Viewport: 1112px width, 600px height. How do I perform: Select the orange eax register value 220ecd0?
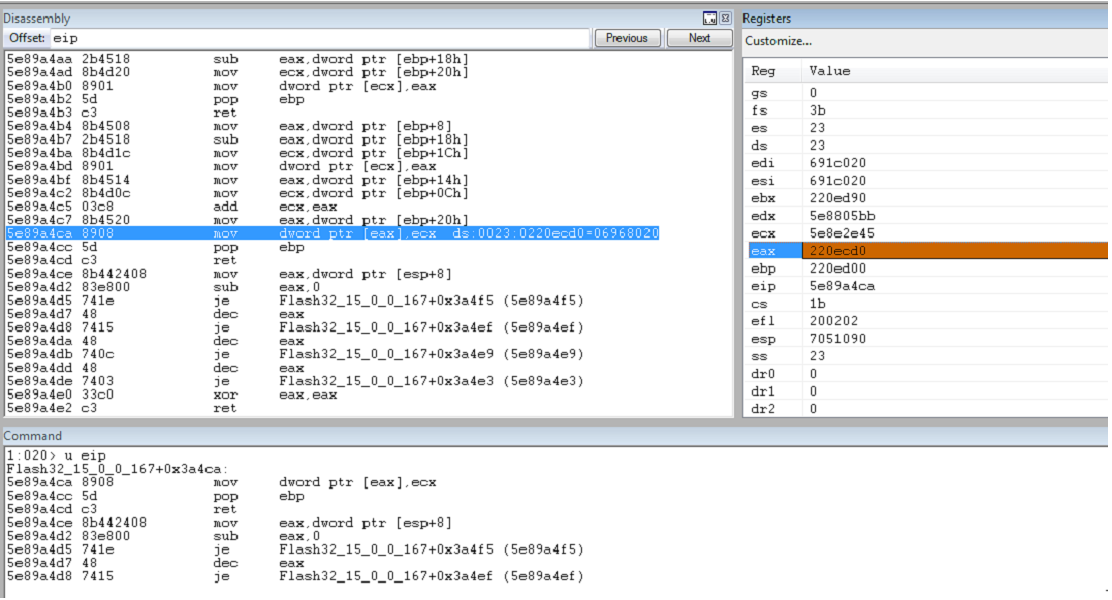pos(955,250)
